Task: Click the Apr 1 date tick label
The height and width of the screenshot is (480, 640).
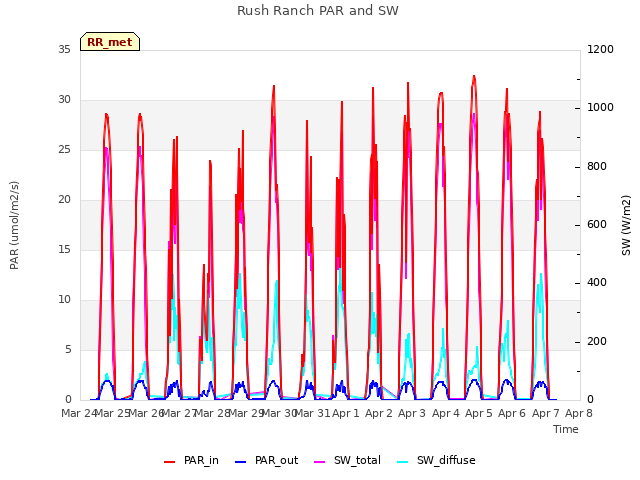Action: [x=346, y=413]
